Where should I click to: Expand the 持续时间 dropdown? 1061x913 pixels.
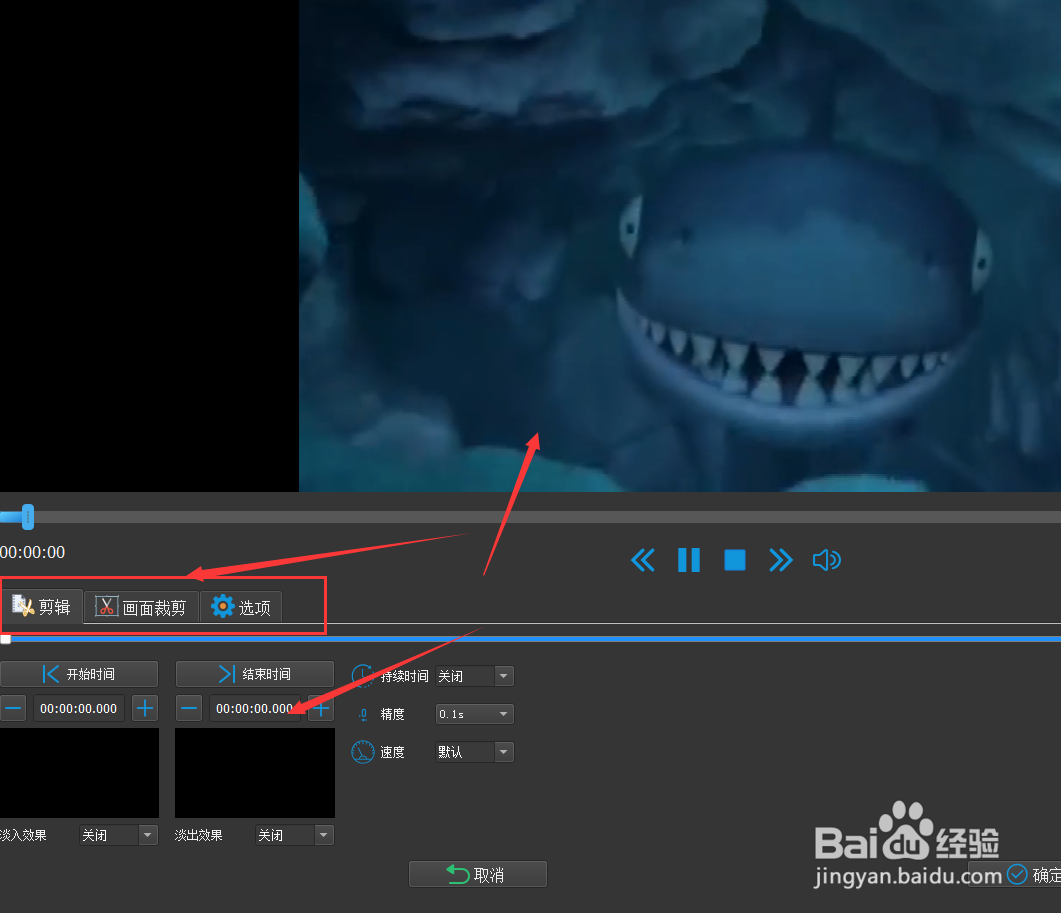(x=474, y=676)
